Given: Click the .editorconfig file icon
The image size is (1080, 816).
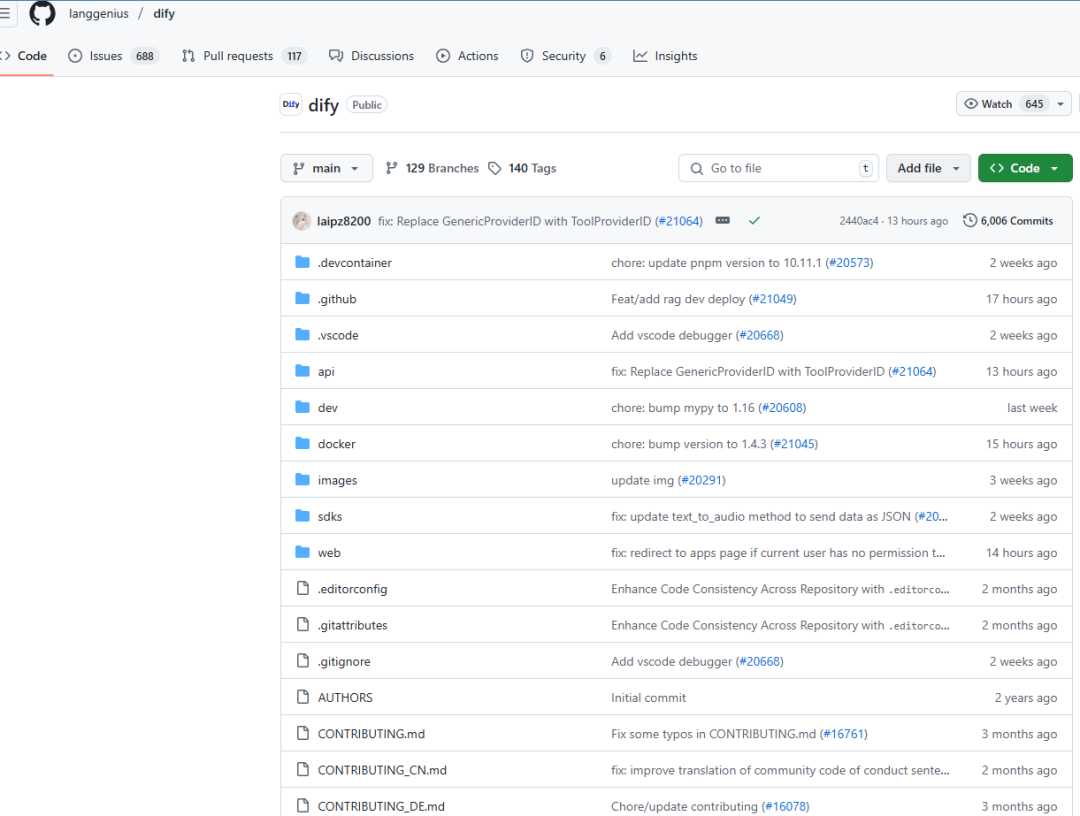Looking at the screenshot, I should [302, 588].
